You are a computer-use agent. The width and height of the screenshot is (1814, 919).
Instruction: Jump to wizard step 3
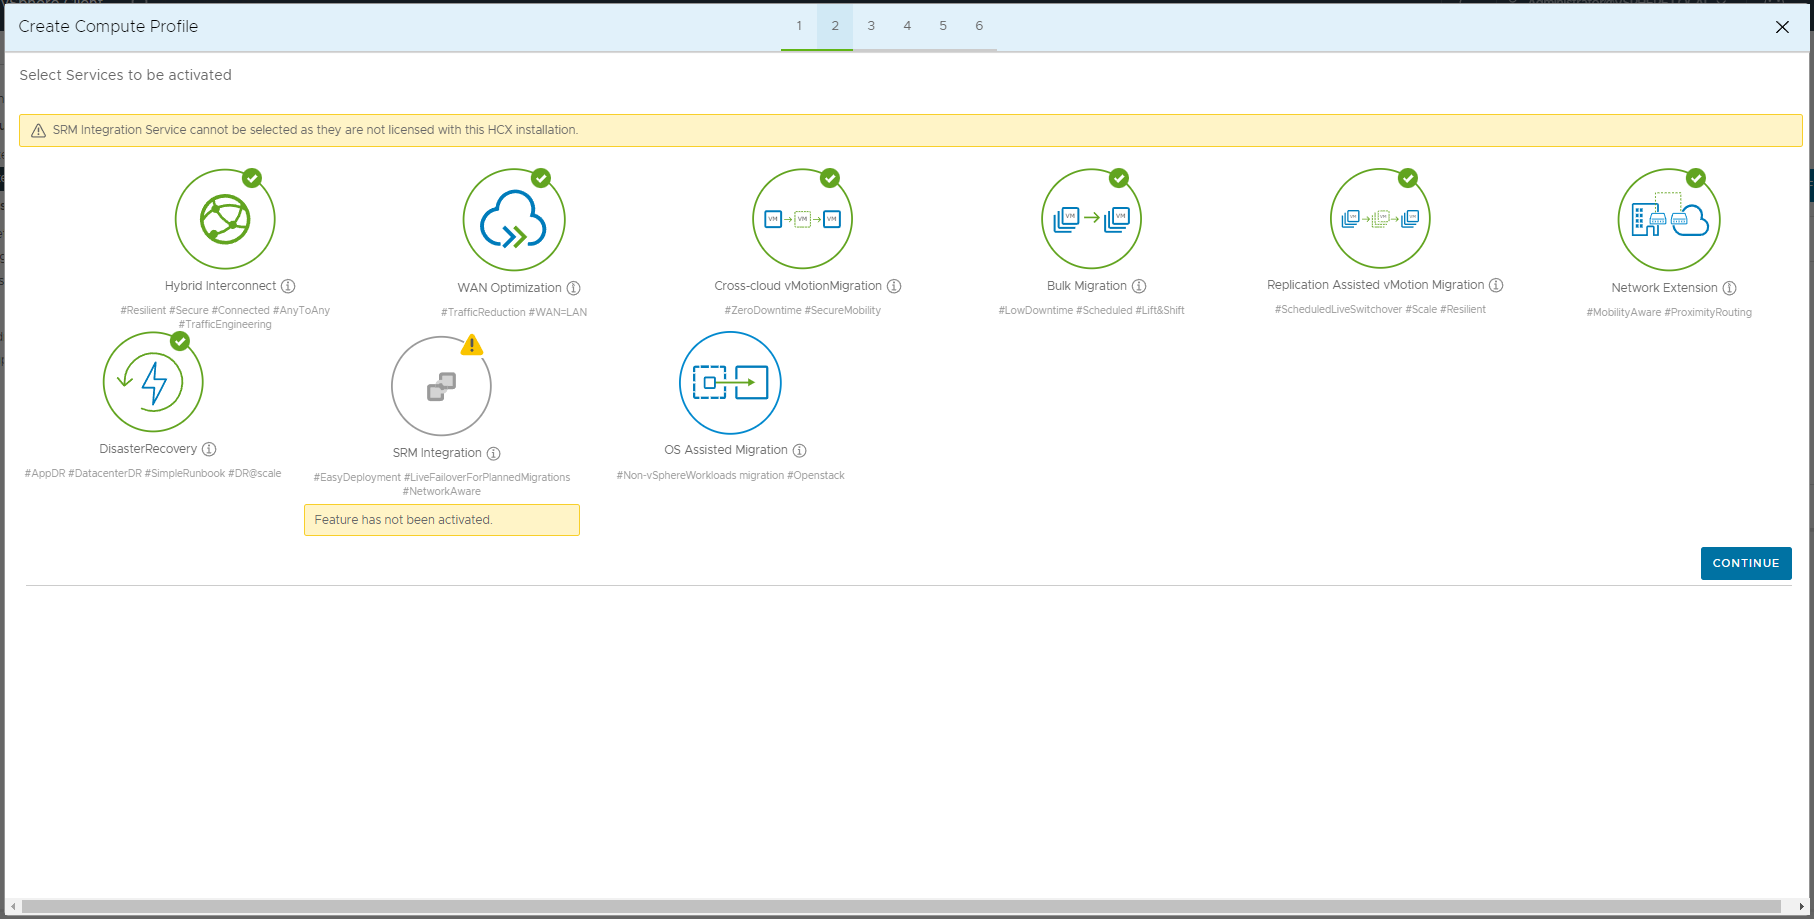pos(871,26)
